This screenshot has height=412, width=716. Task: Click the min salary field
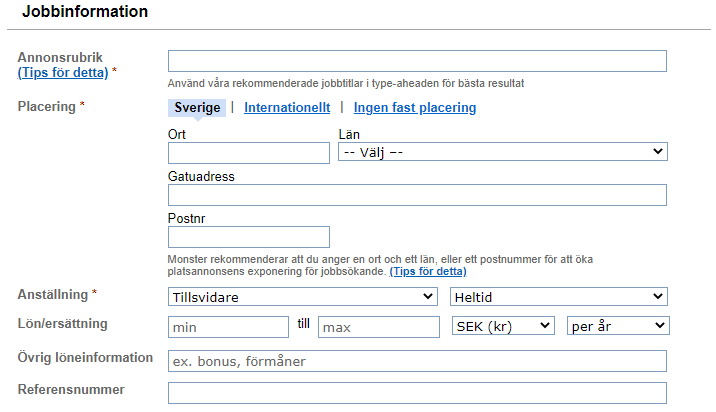[228, 327]
